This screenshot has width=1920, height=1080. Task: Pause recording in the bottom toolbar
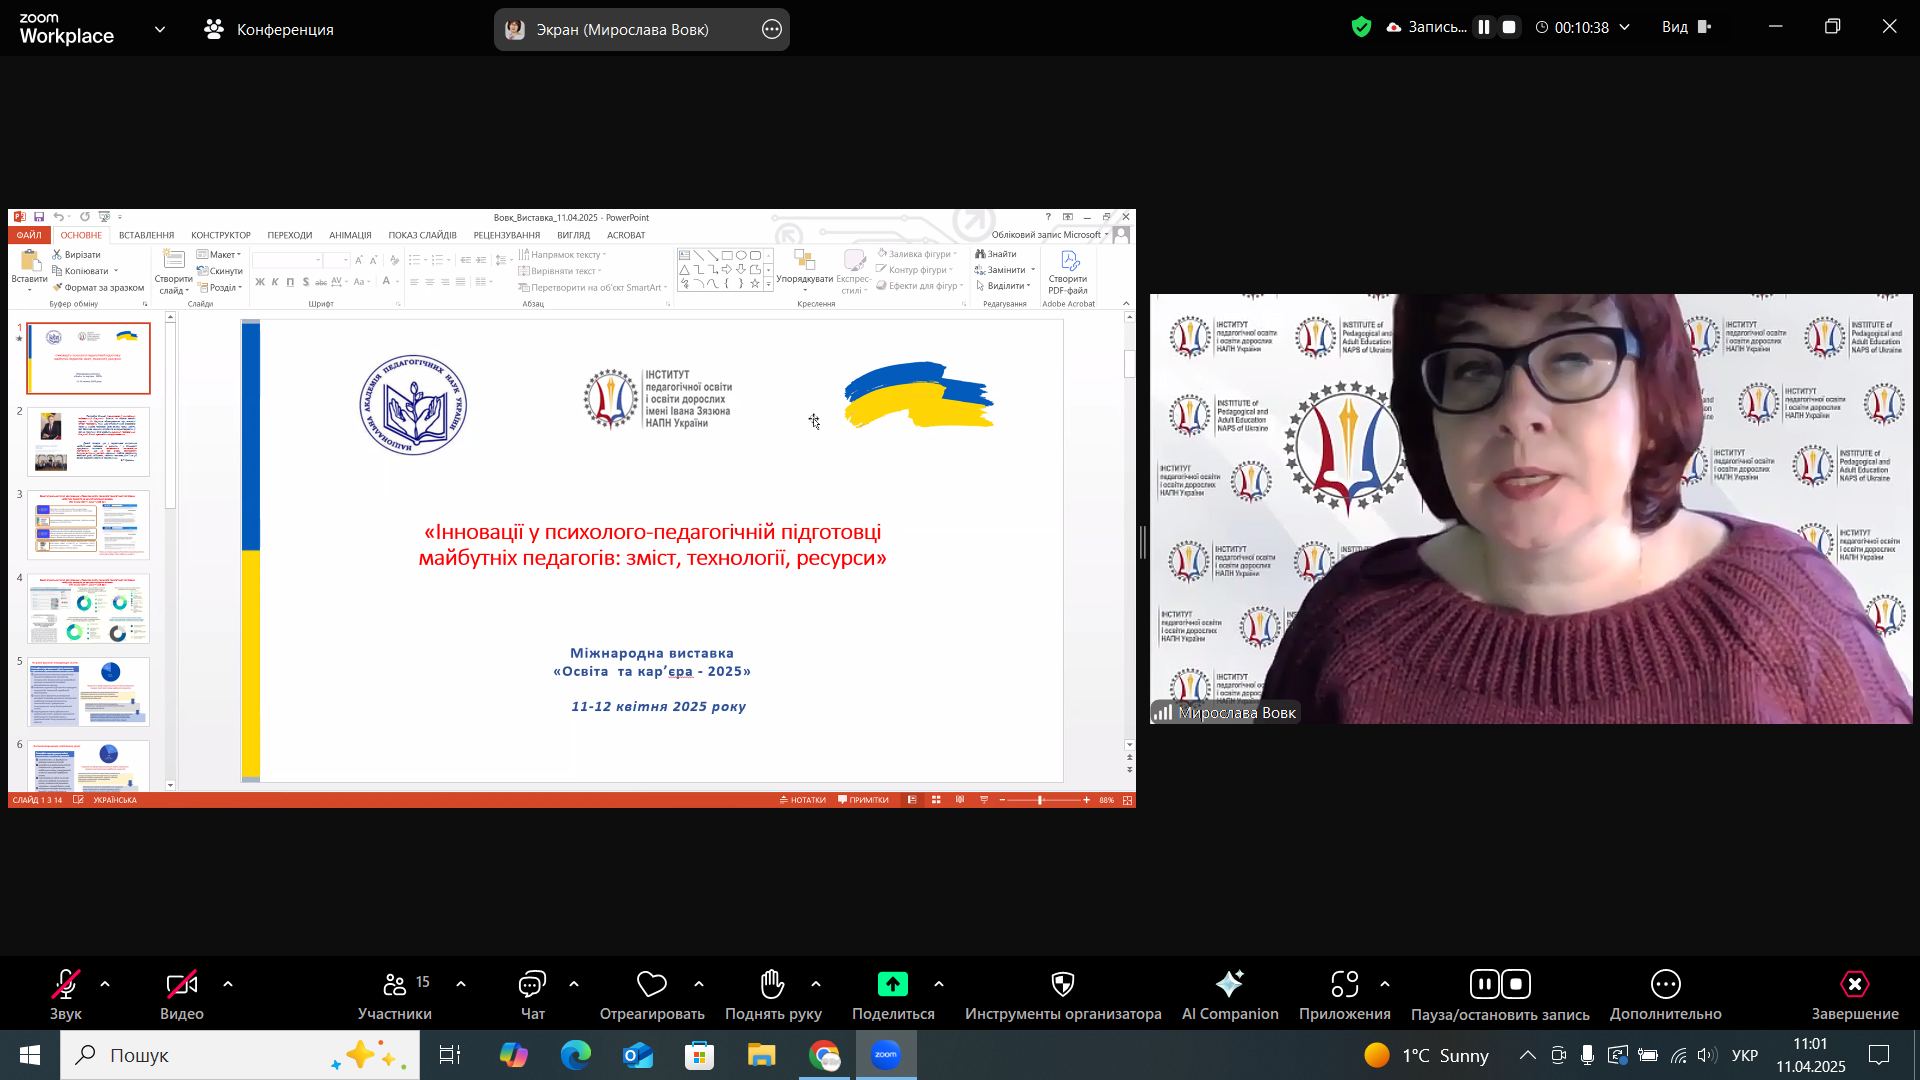click(x=1485, y=985)
